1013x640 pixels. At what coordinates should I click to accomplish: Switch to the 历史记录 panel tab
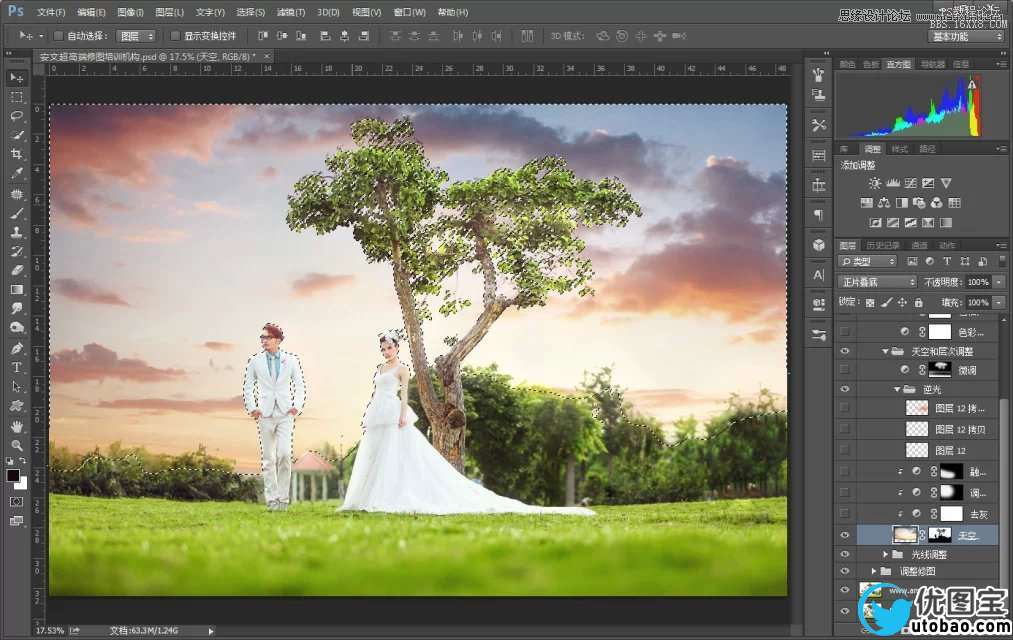(x=882, y=246)
